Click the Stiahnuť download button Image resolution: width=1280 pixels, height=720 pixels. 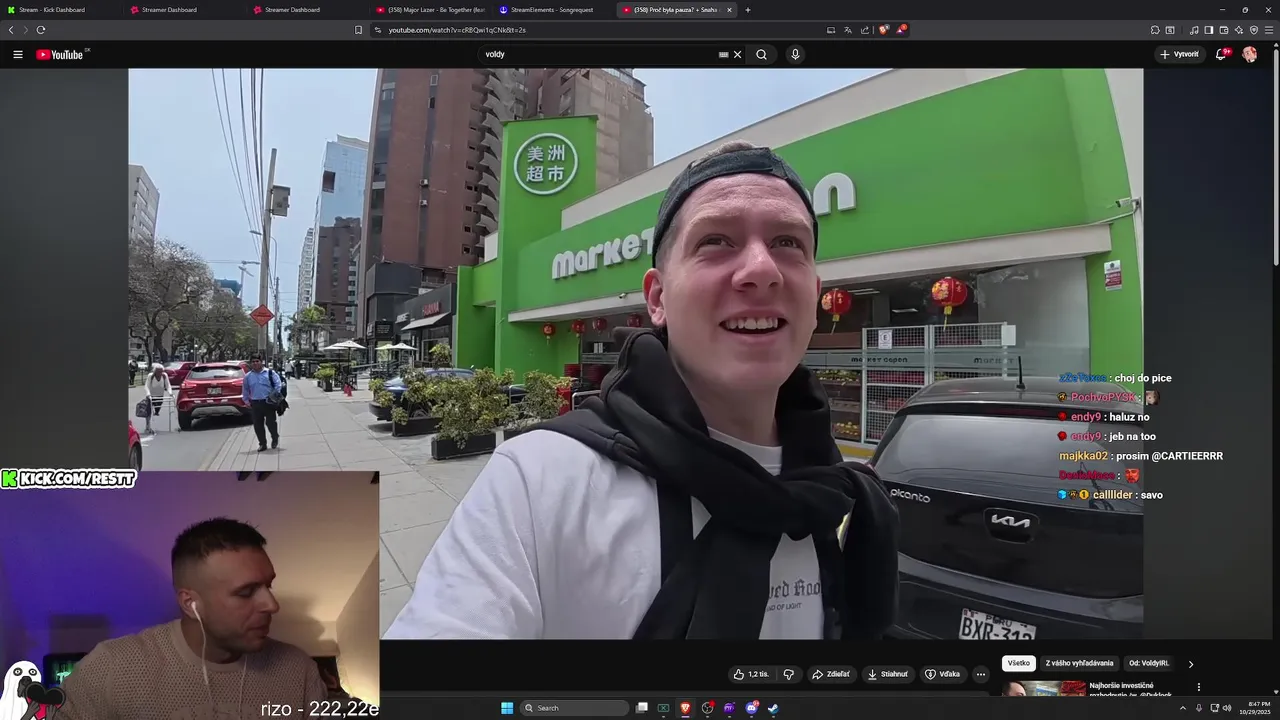click(x=888, y=674)
